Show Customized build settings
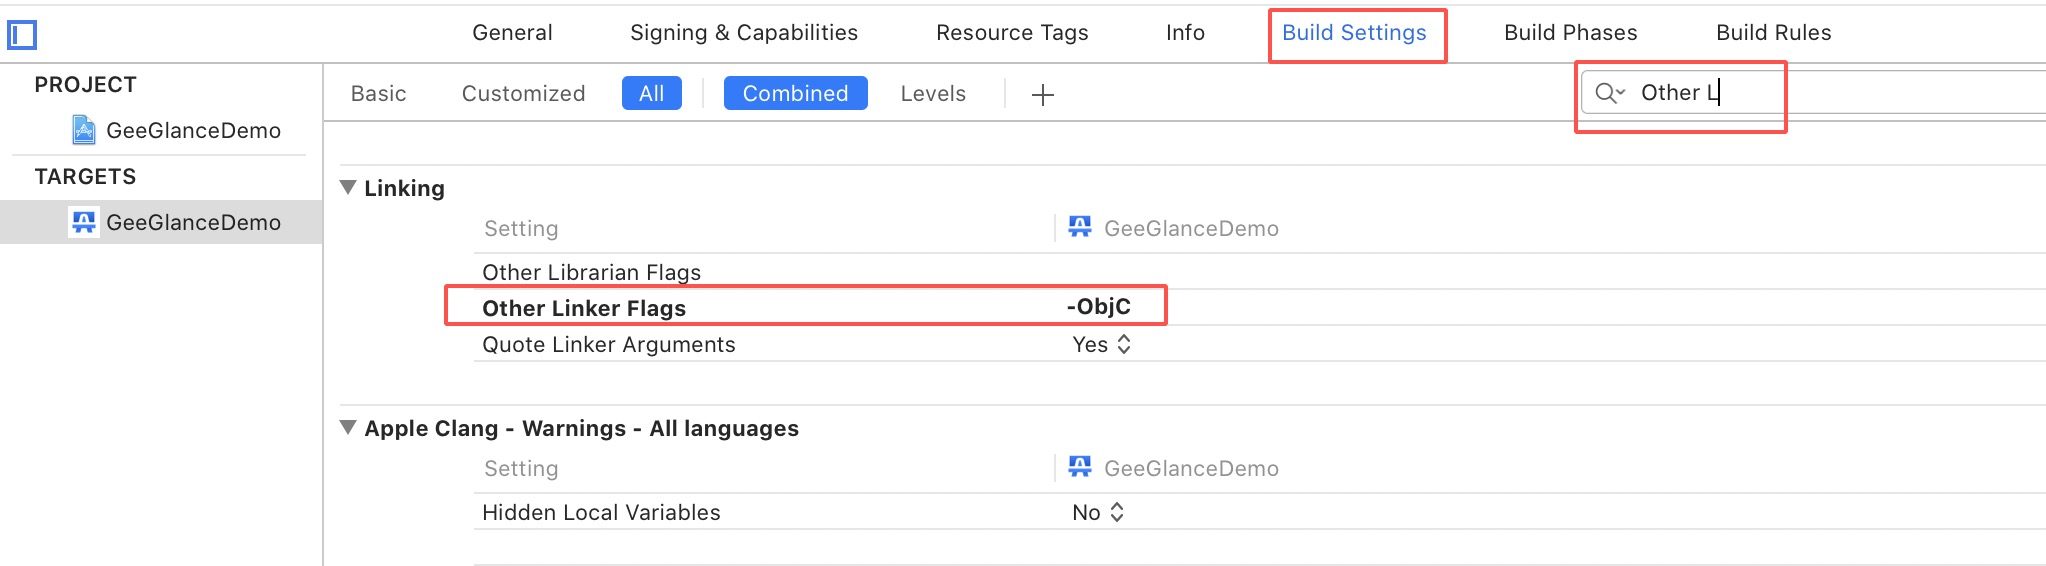Image resolution: width=2046 pixels, height=566 pixels. (523, 93)
